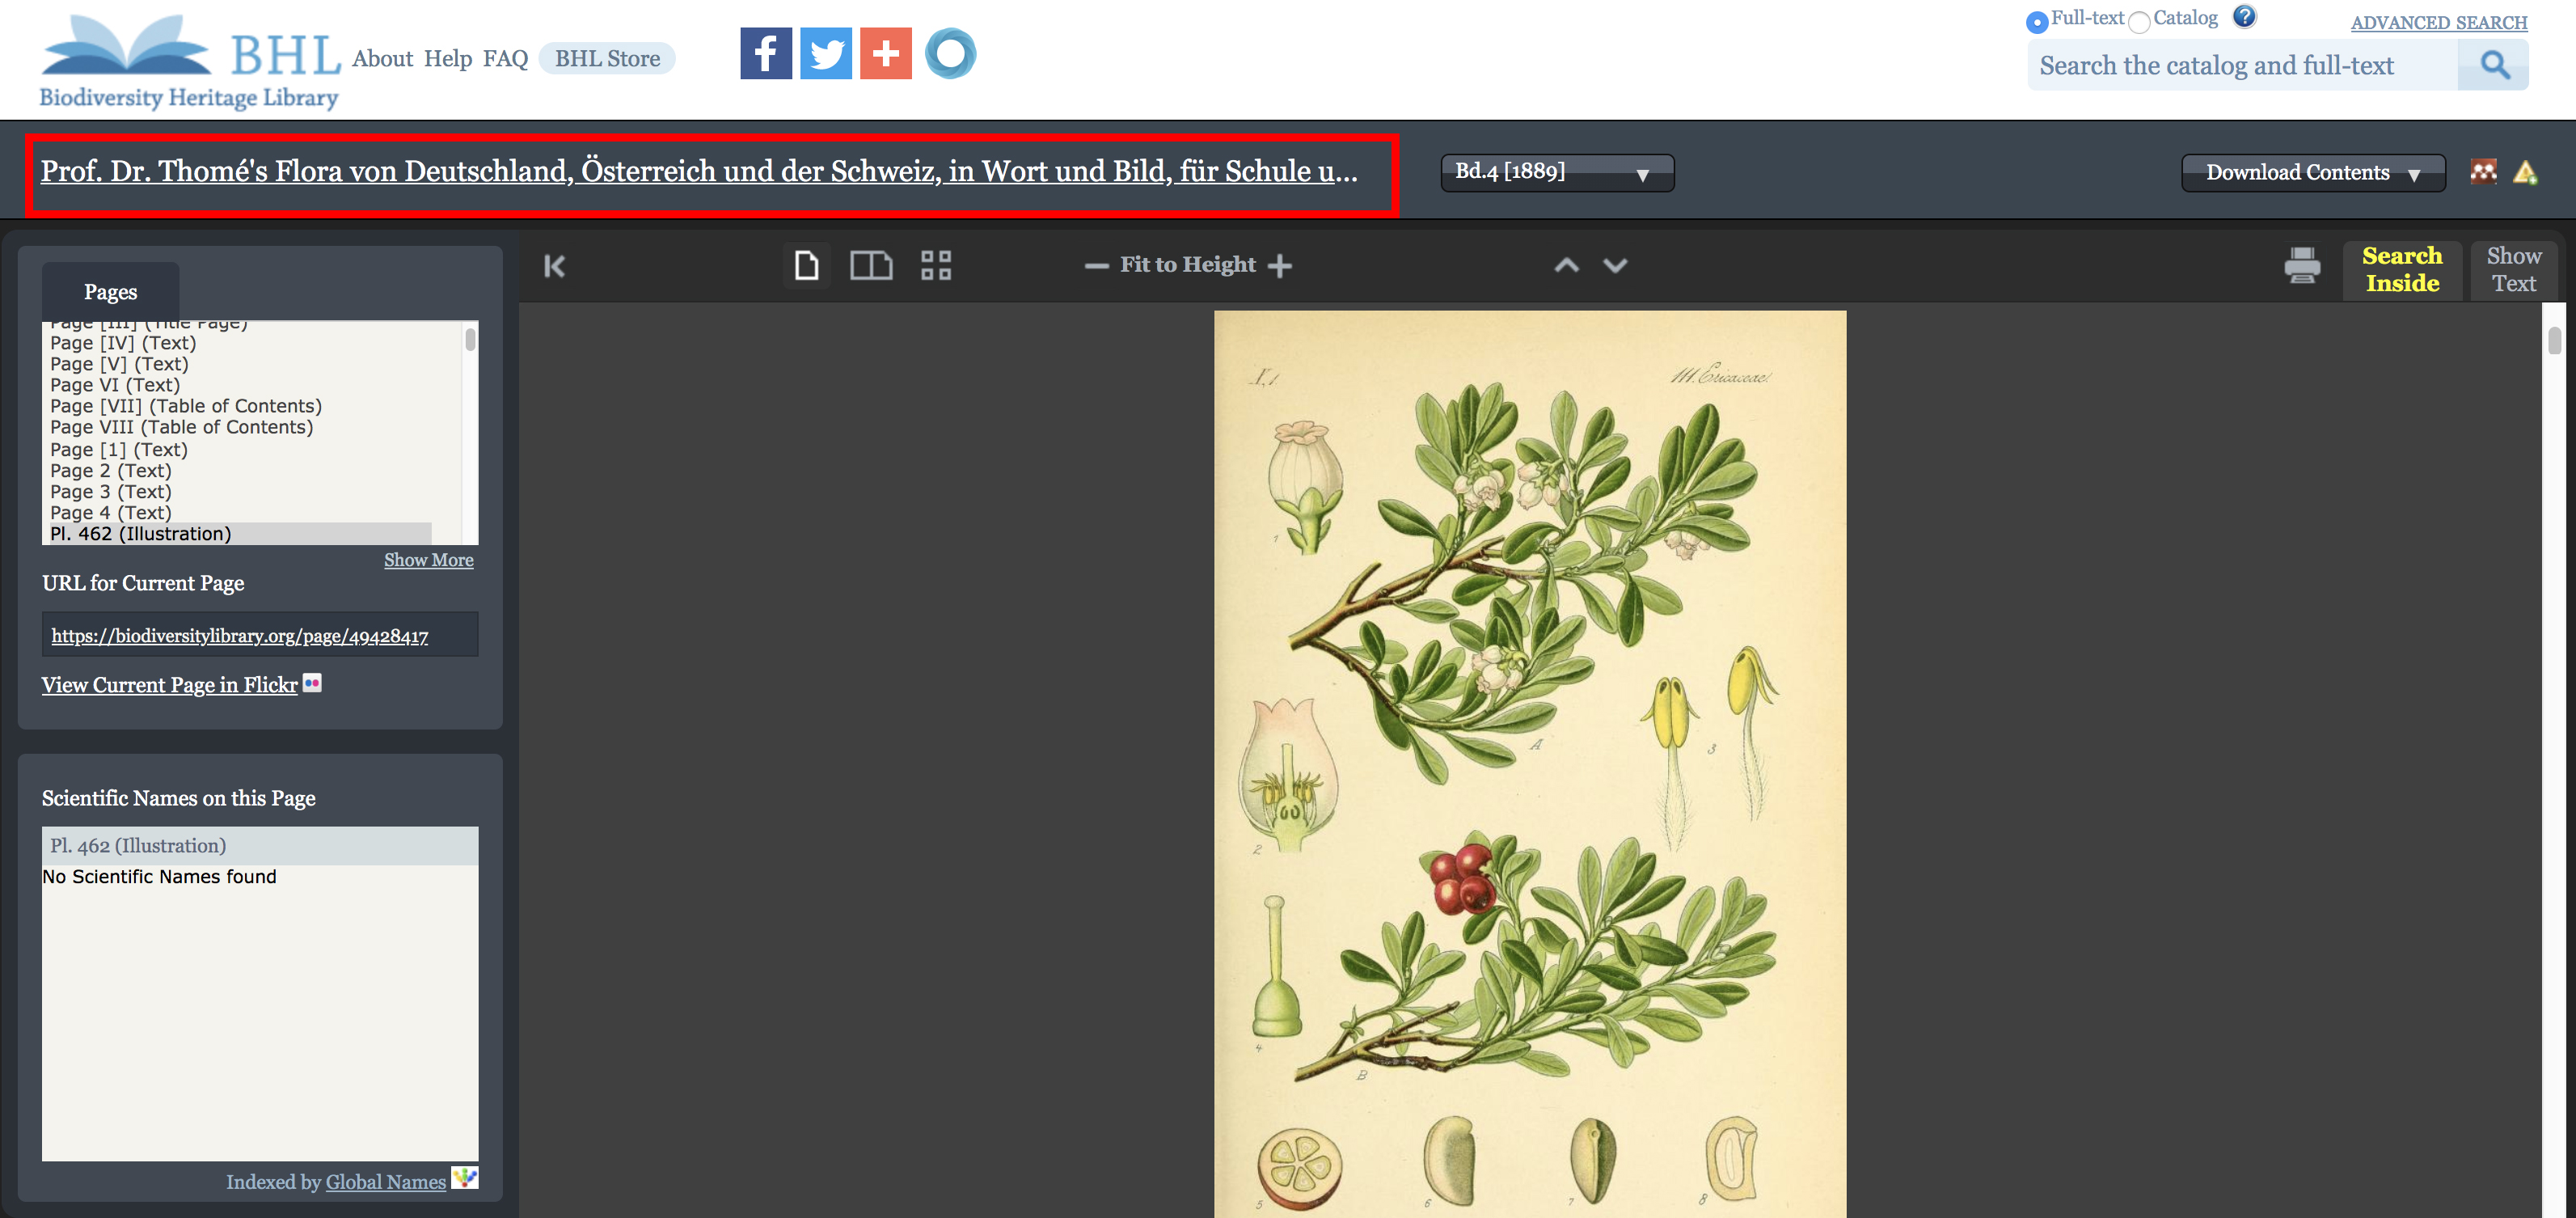Open the orange plus share icon

click(x=885, y=53)
